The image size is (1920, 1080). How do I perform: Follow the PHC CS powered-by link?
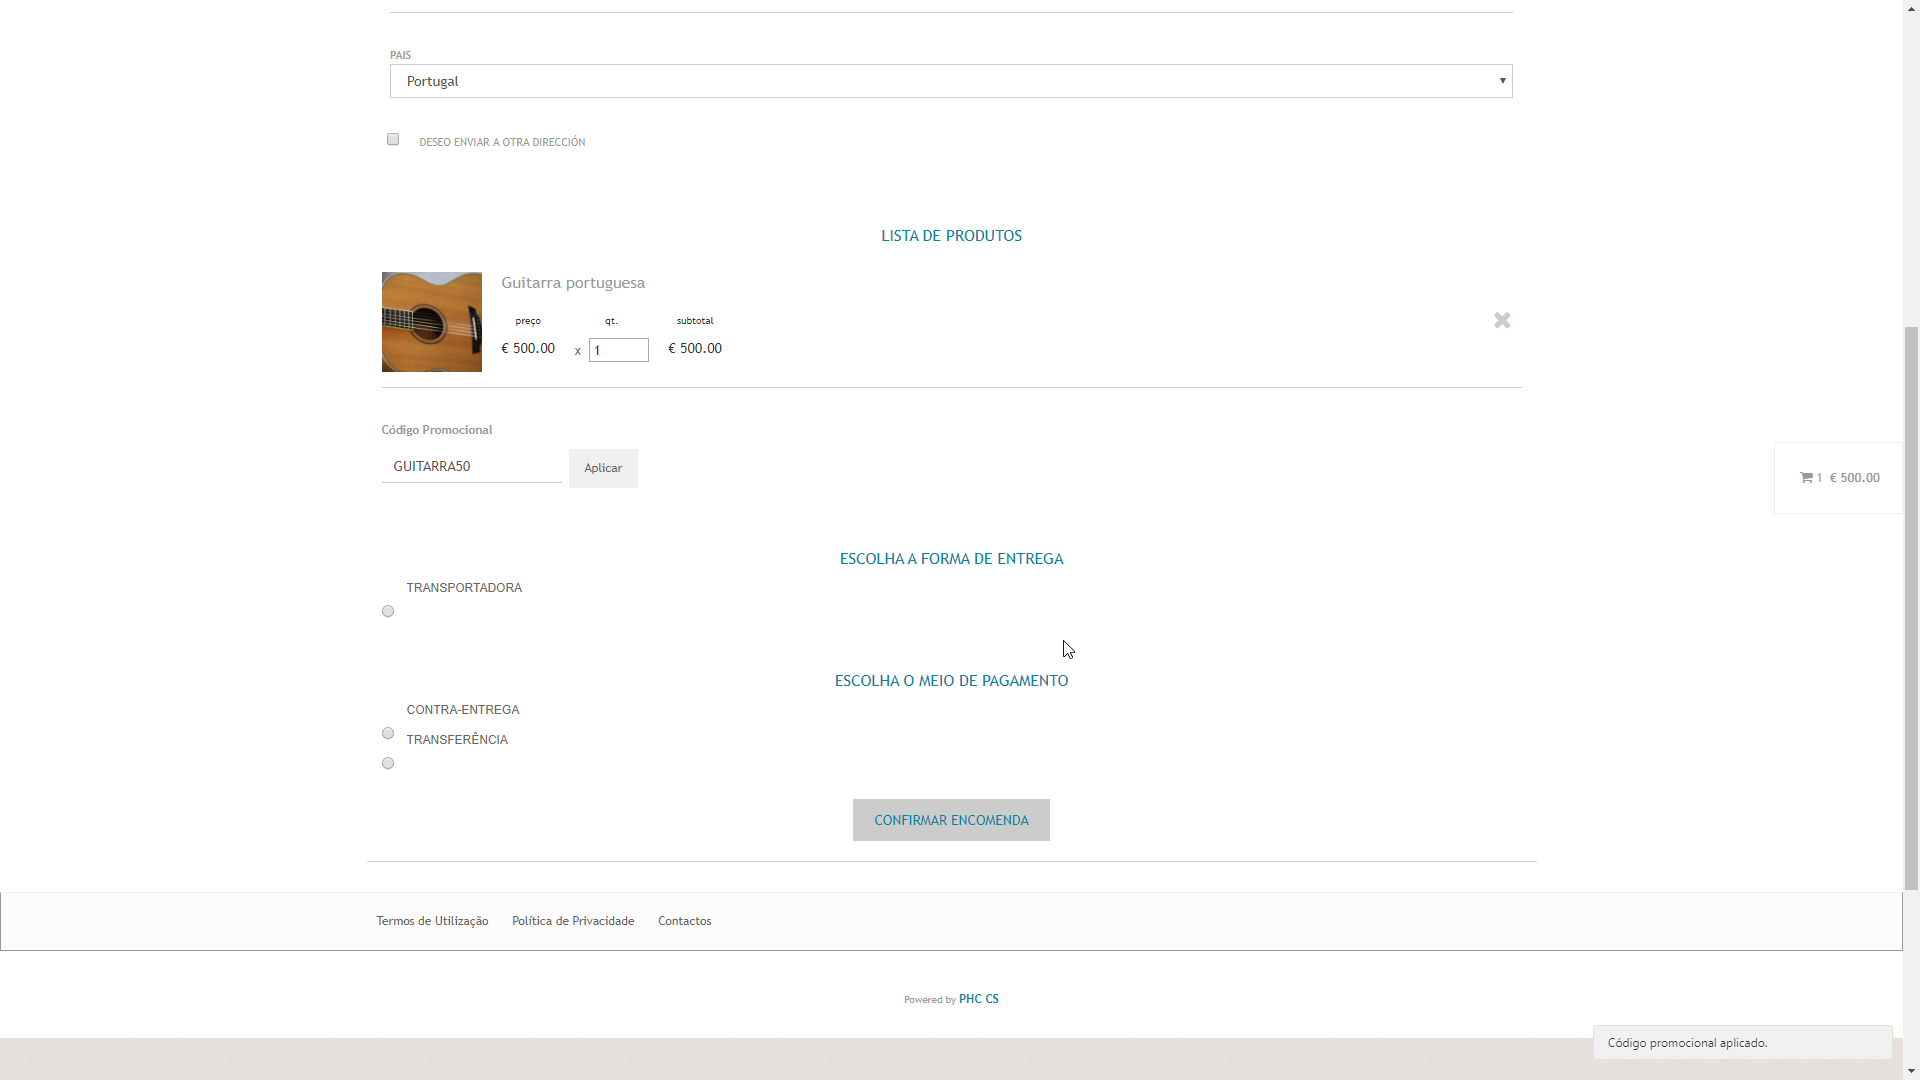point(979,999)
